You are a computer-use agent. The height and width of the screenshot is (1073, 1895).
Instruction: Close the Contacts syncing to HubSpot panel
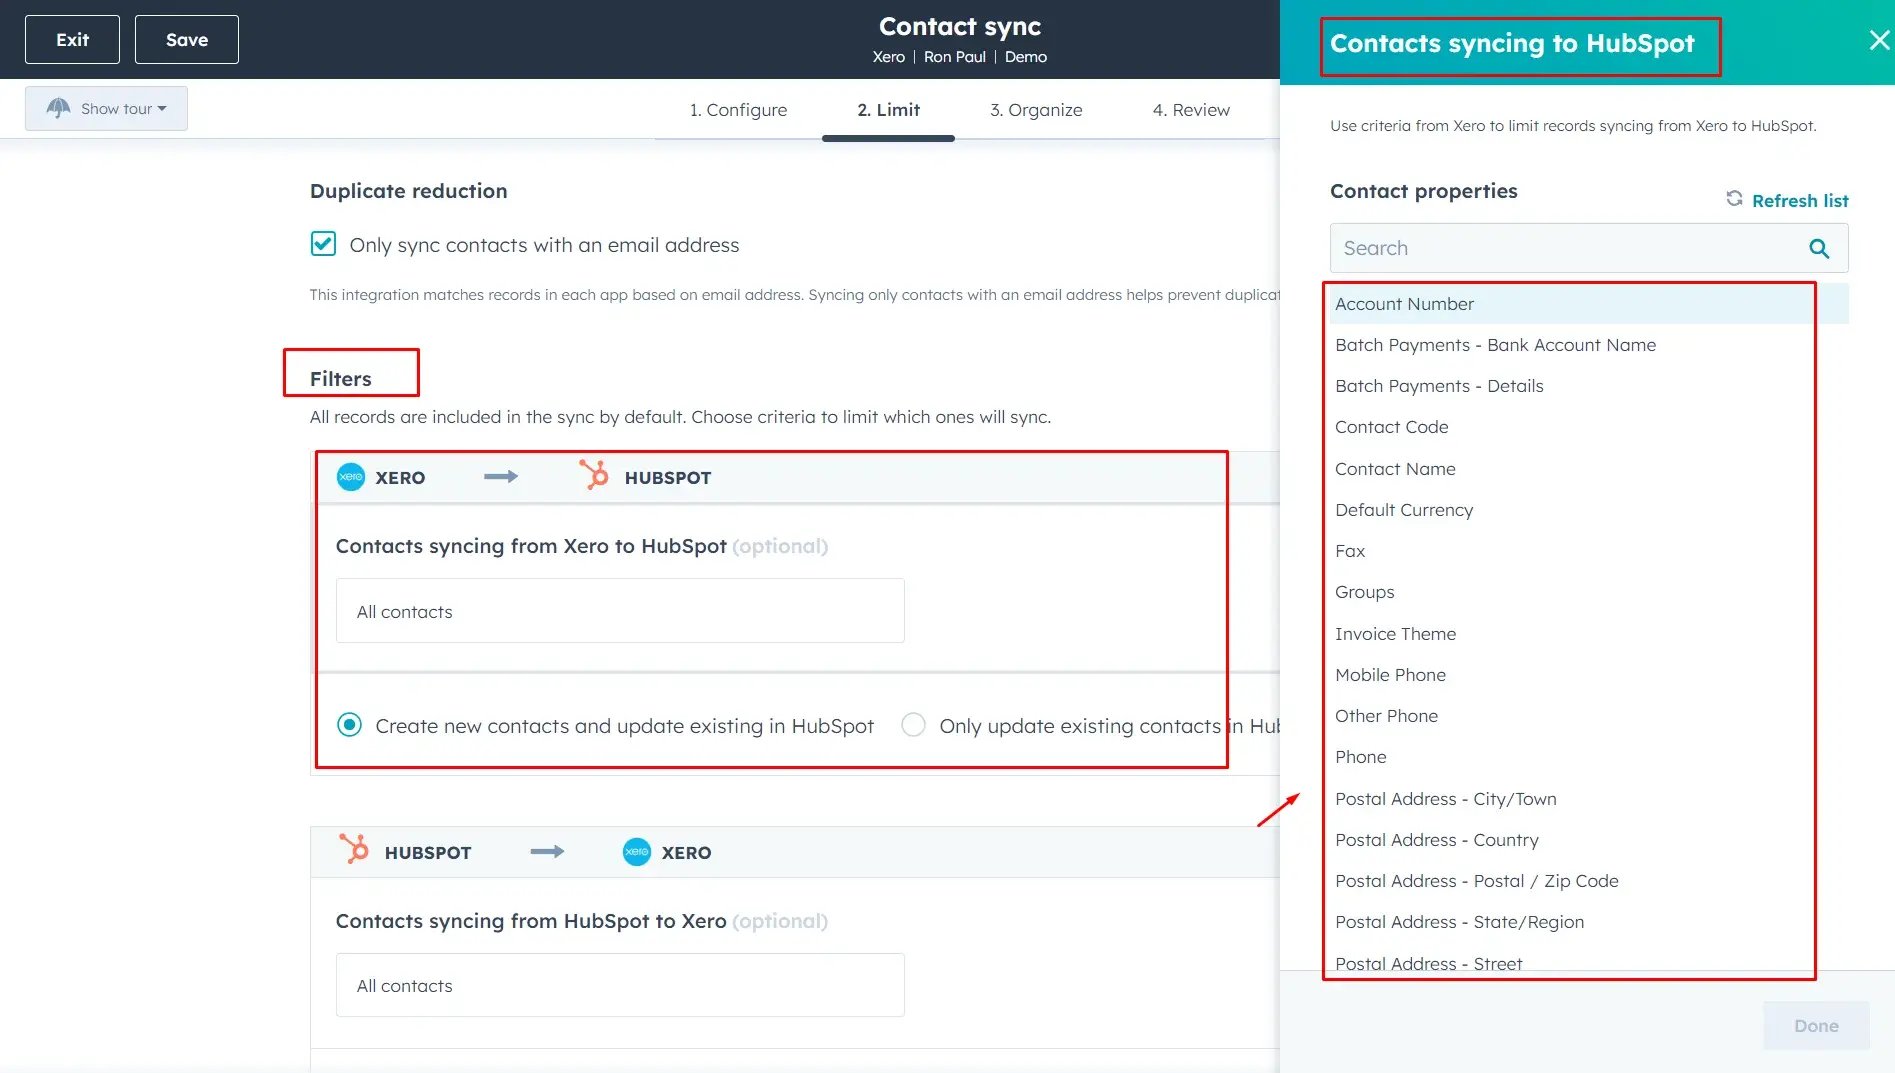tap(1878, 40)
